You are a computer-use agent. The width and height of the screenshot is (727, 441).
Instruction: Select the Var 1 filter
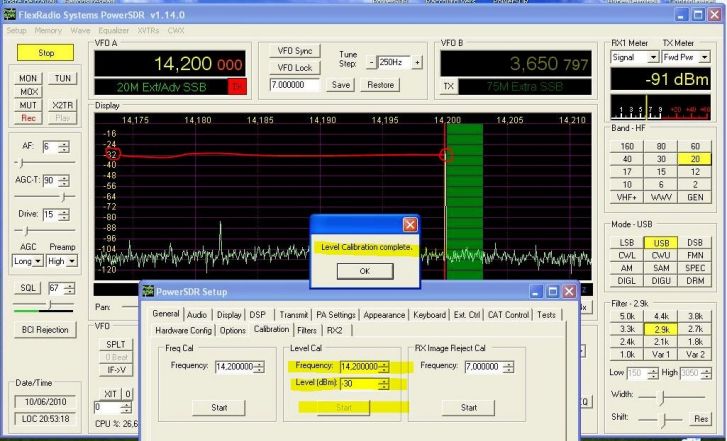661,355
